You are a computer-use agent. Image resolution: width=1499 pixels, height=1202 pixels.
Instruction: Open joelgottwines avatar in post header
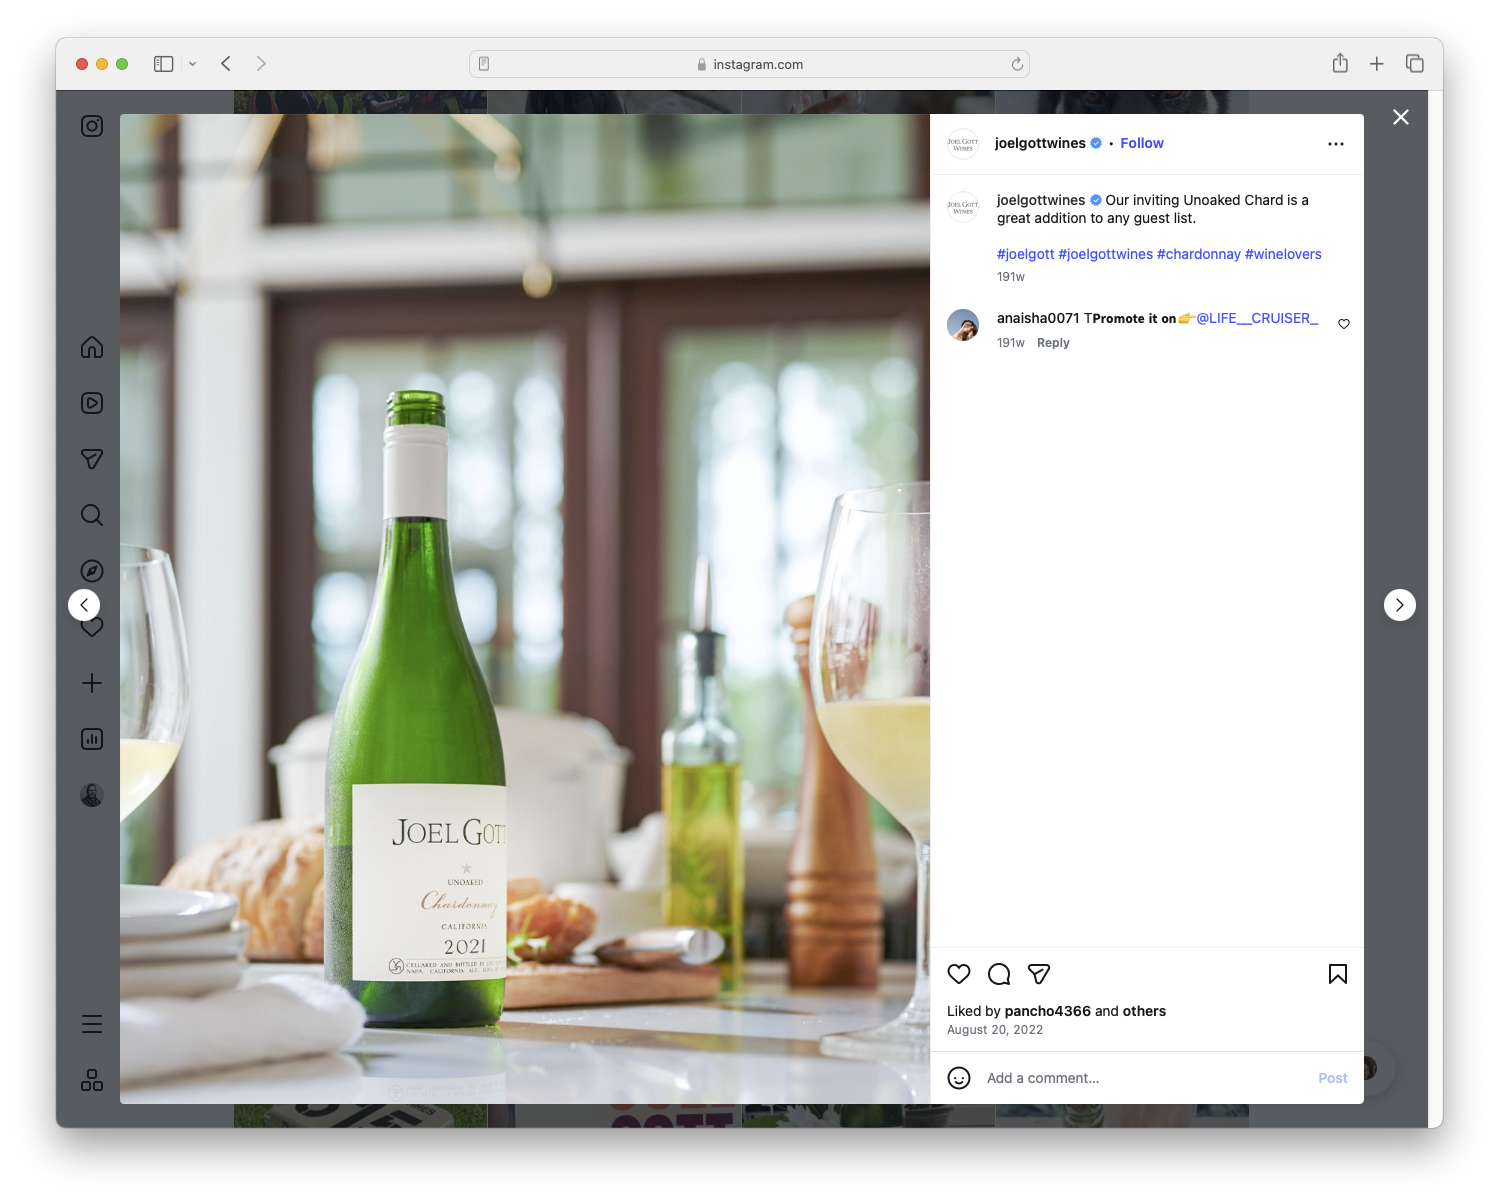pyautogui.click(x=963, y=144)
